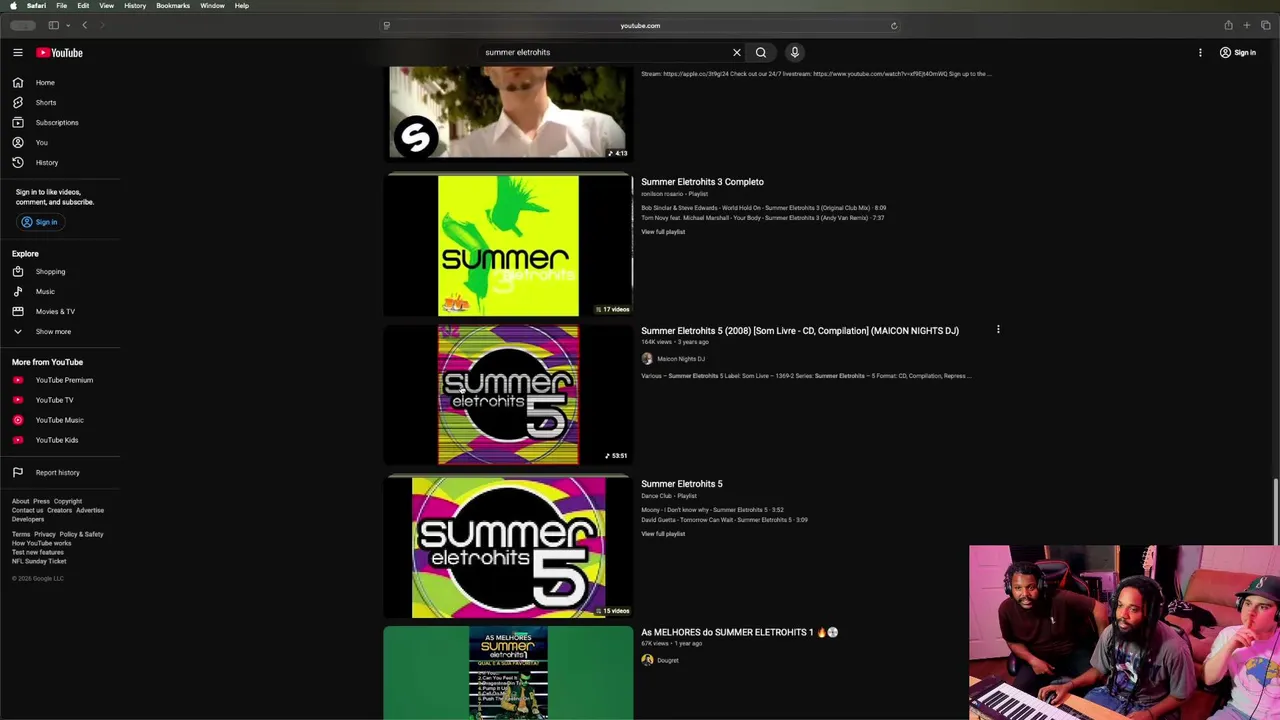Open As Melhores Summer Eletrohits green thumbnail

[x=508, y=673]
